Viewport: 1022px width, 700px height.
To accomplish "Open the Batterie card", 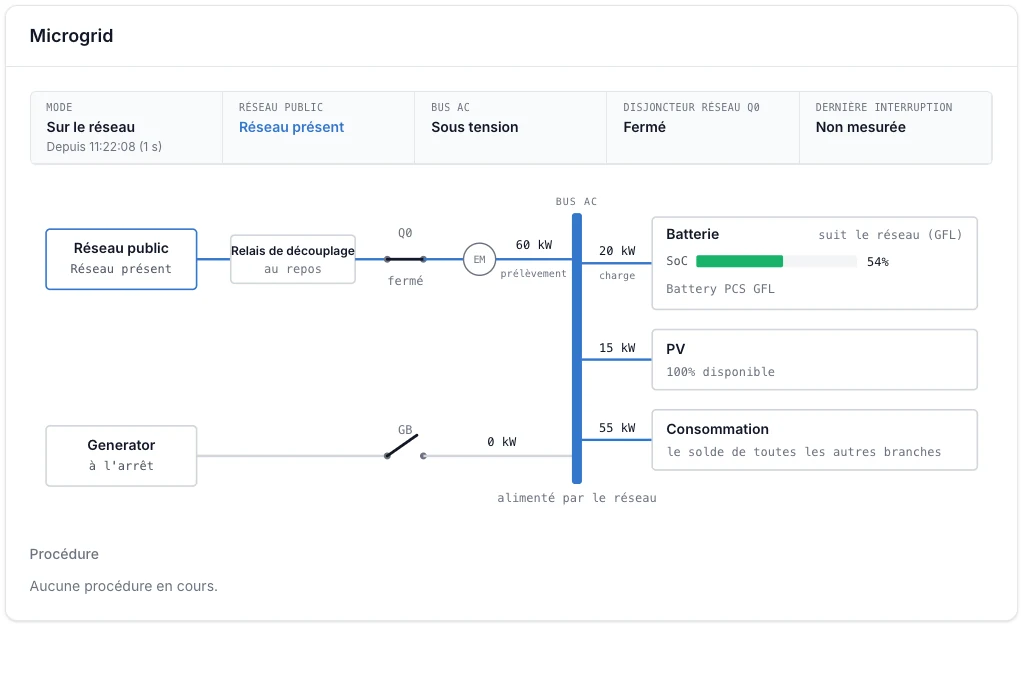I will click(814, 263).
